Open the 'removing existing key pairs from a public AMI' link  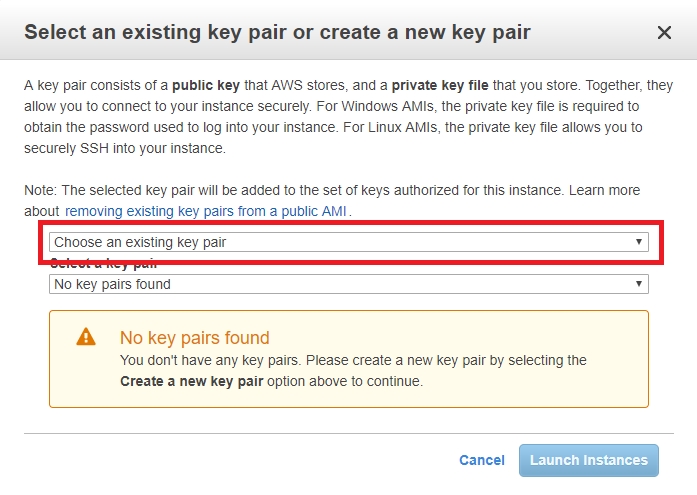(206, 211)
